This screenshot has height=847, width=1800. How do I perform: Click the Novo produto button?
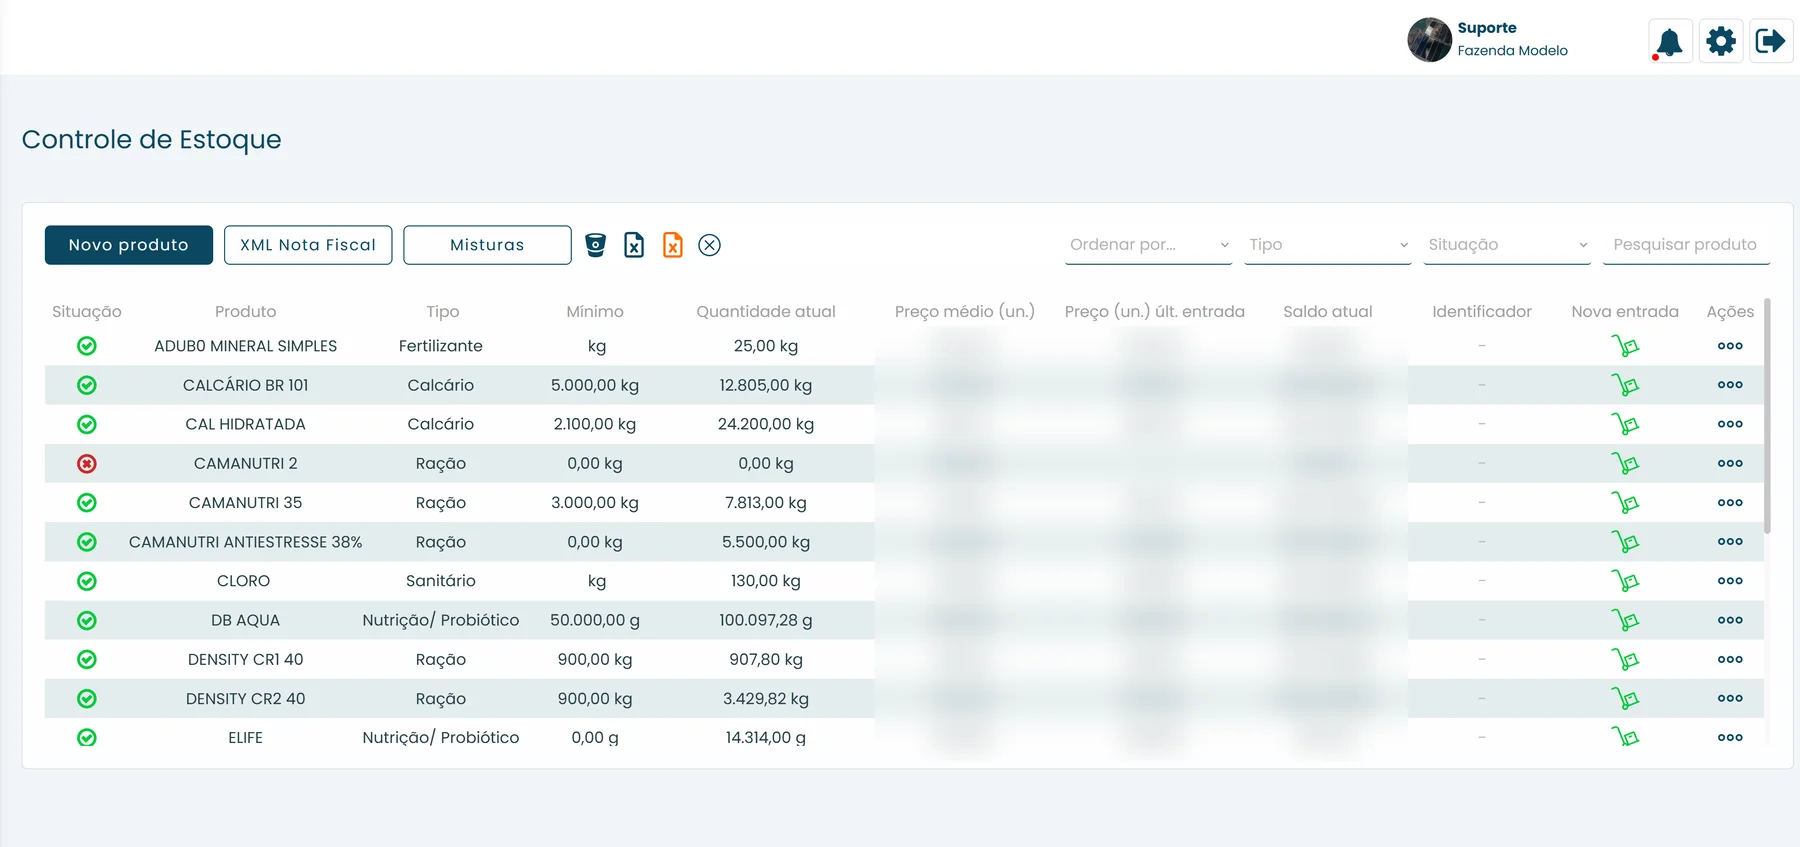pos(129,245)
